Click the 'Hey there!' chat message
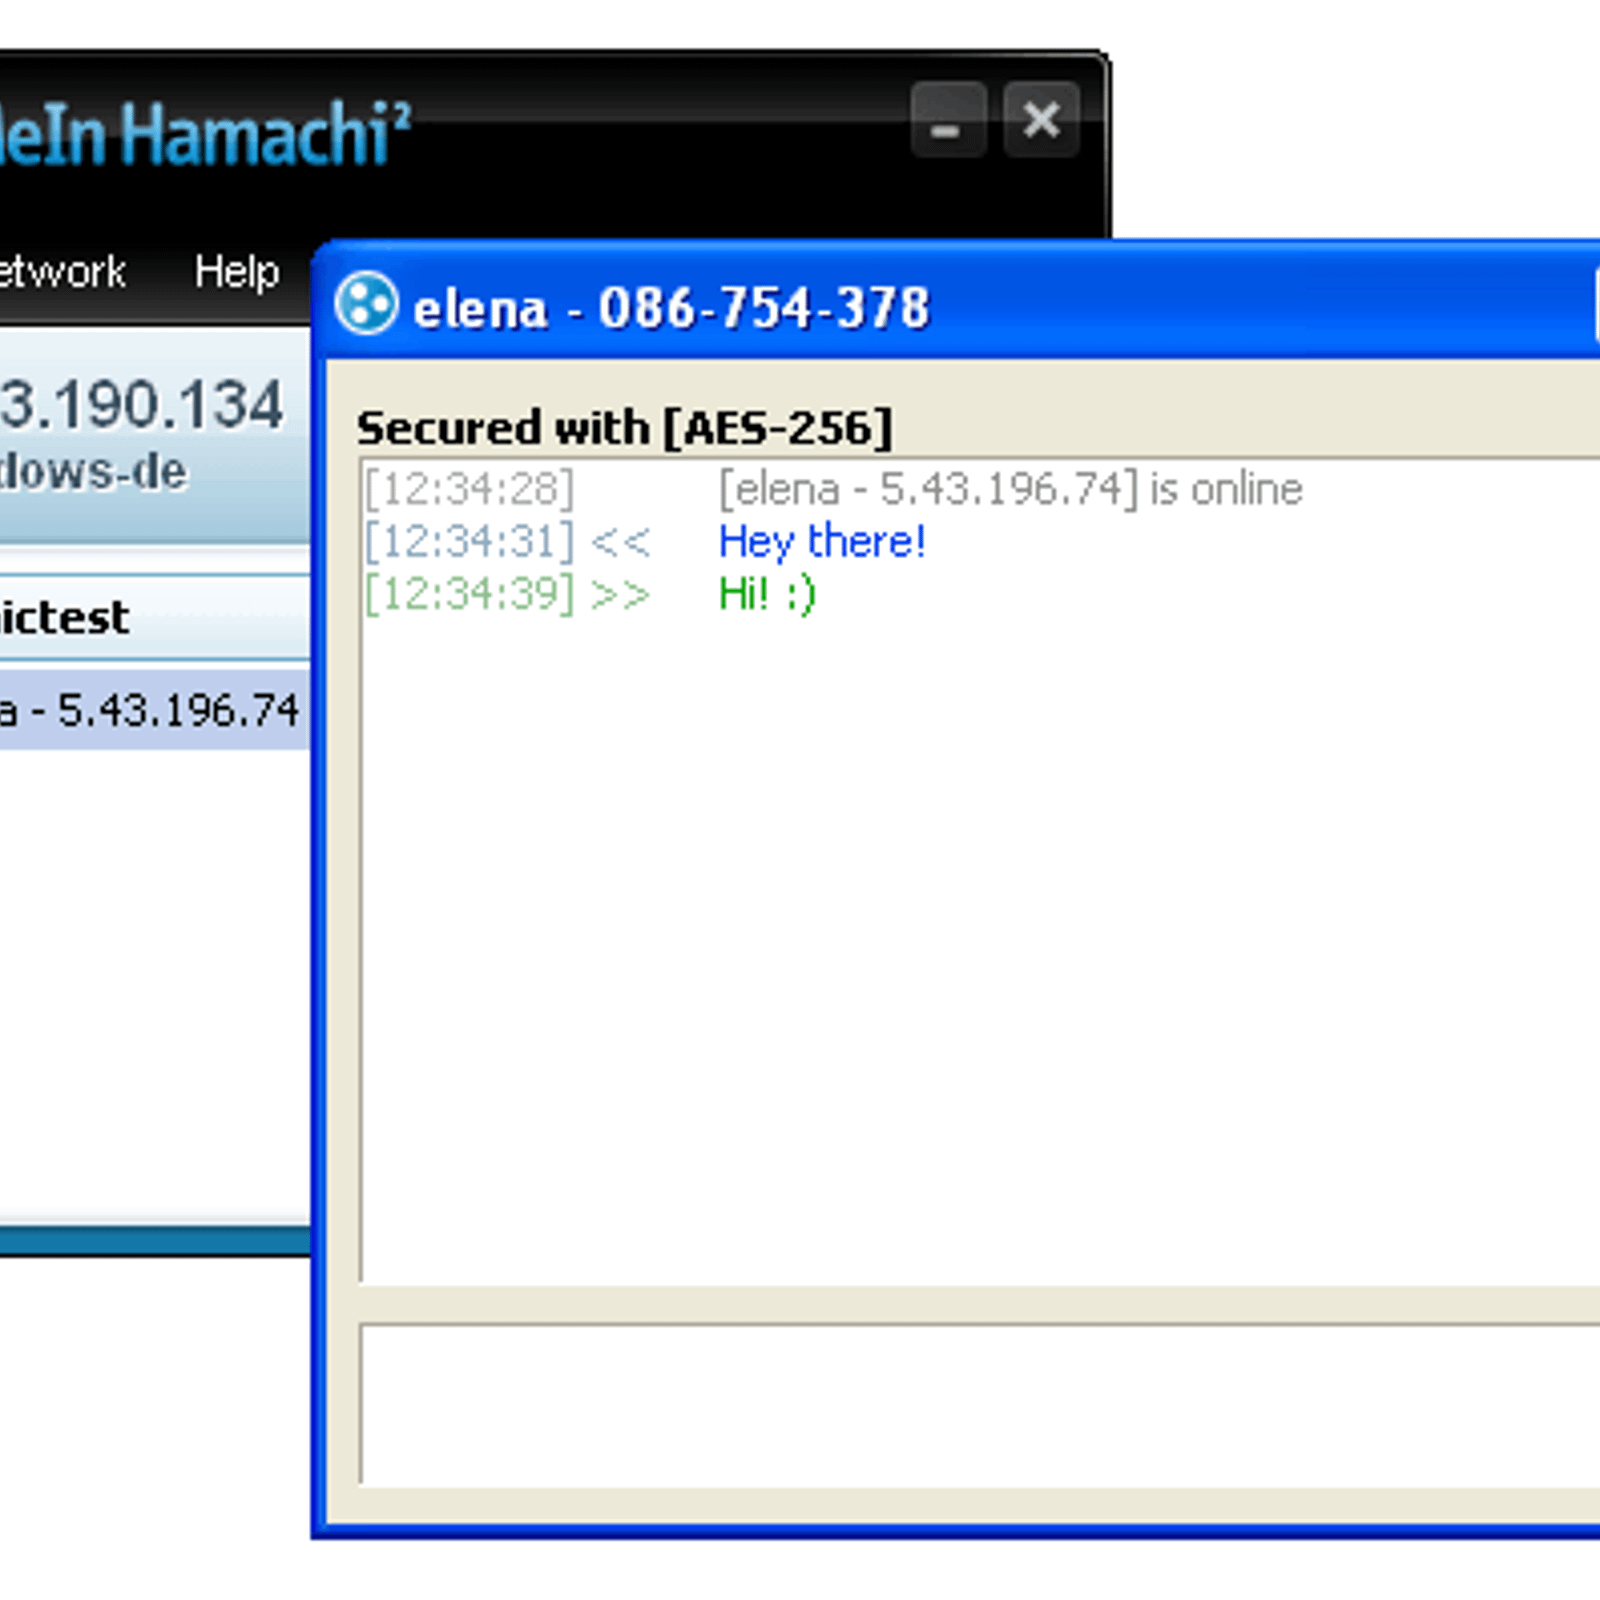Viewport: 1600px width, 1600px height. click(x=822, y=541)
